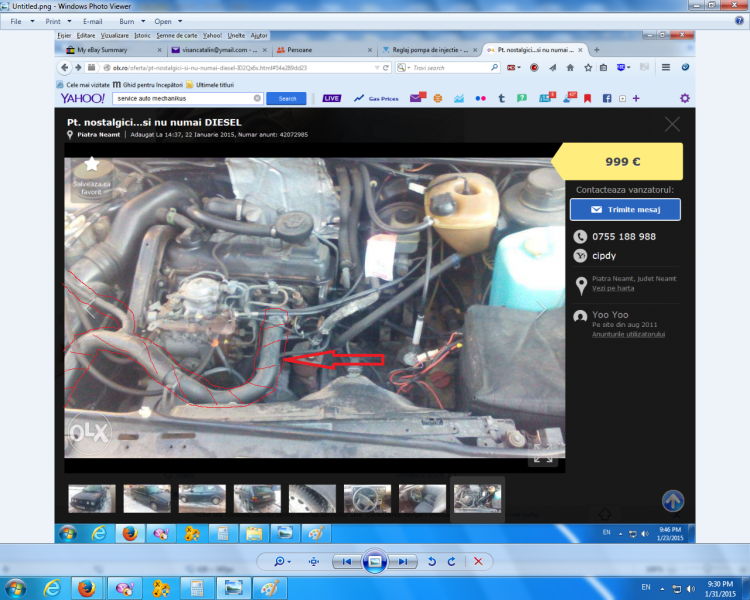Go to the previous photo in Photo Viewer
Image resolution: width=750 pixels, height=600 pixels.
coord(346,562)
